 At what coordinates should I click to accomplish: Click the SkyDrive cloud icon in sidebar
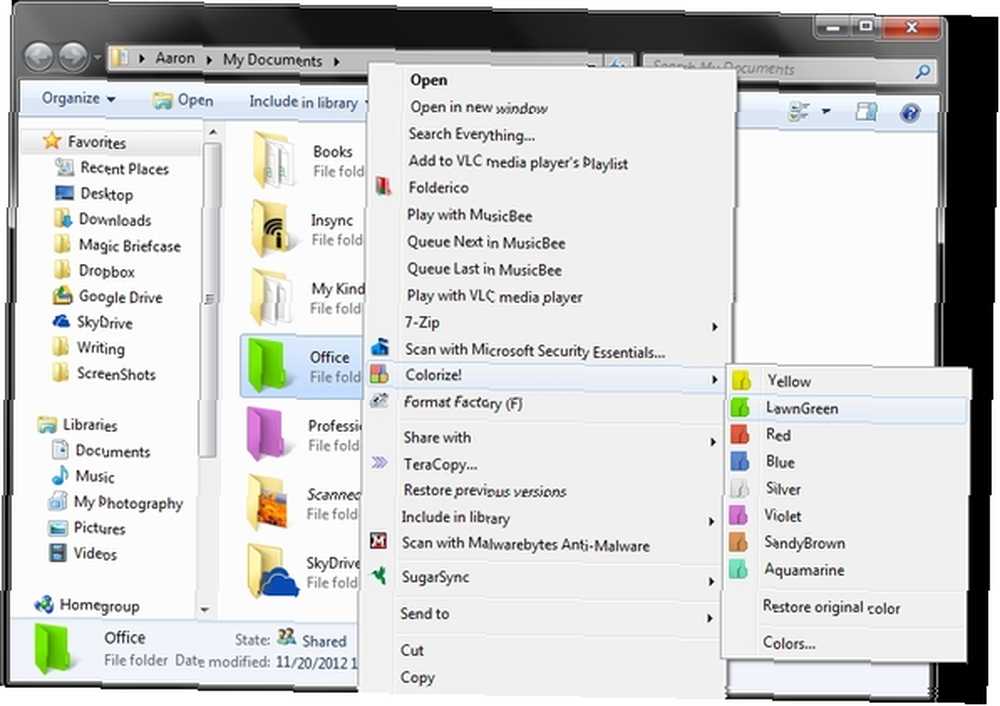coord(61,321)
